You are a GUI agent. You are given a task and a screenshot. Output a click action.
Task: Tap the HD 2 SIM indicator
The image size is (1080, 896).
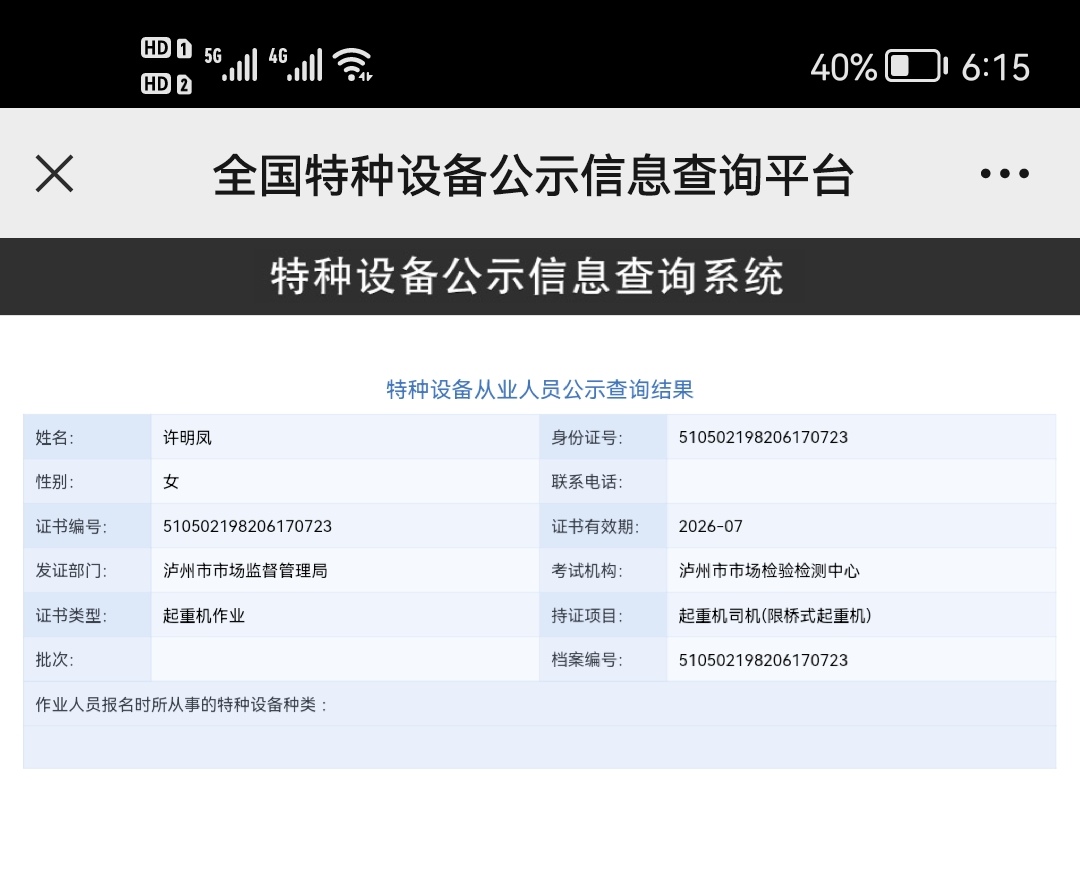pyautogui.click(x=166, y=84)
